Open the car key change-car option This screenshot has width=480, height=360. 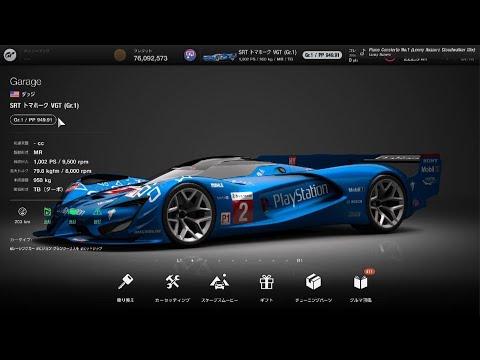pos(125,282)
